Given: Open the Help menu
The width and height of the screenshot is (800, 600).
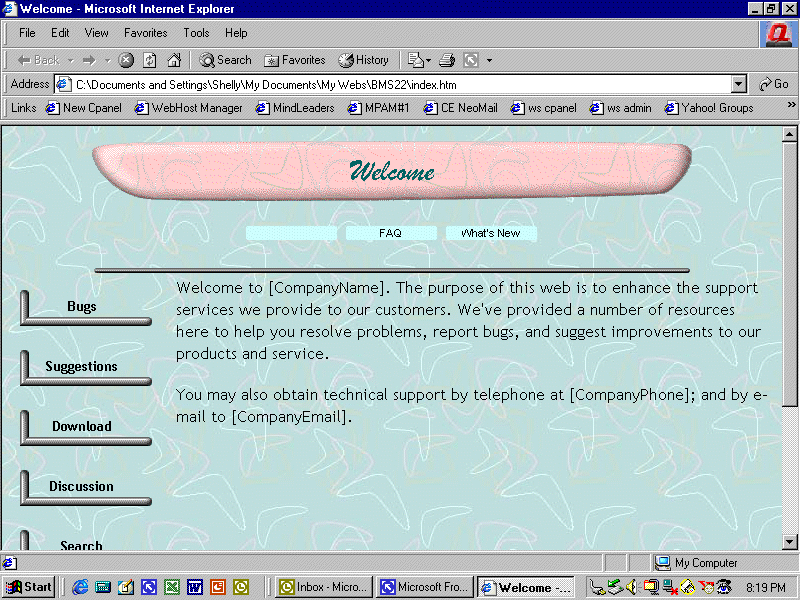Looking at the screenshot, I should click(236, 33).
